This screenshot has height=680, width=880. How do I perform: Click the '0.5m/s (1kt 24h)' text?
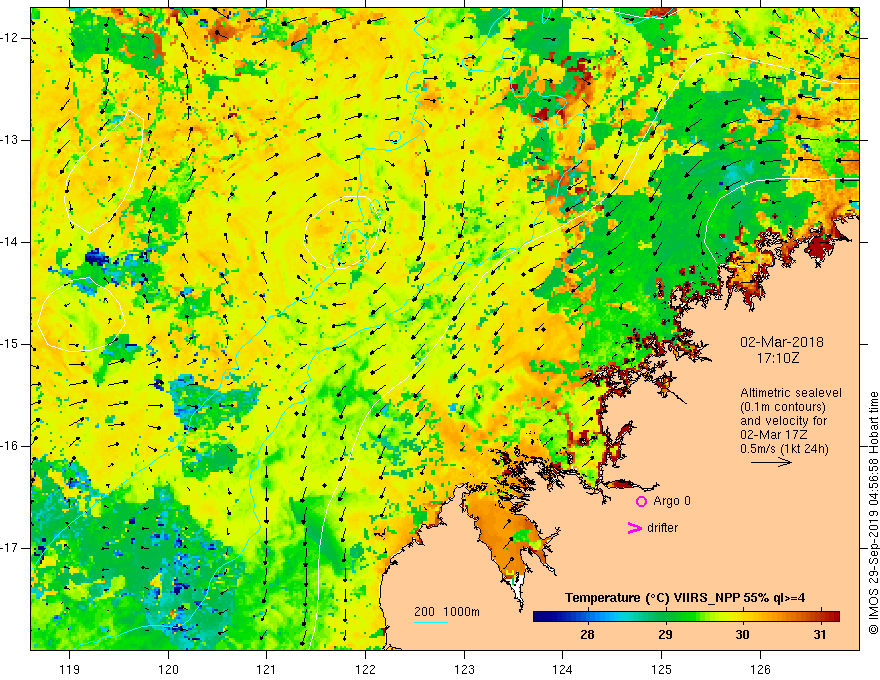(784, 449)
